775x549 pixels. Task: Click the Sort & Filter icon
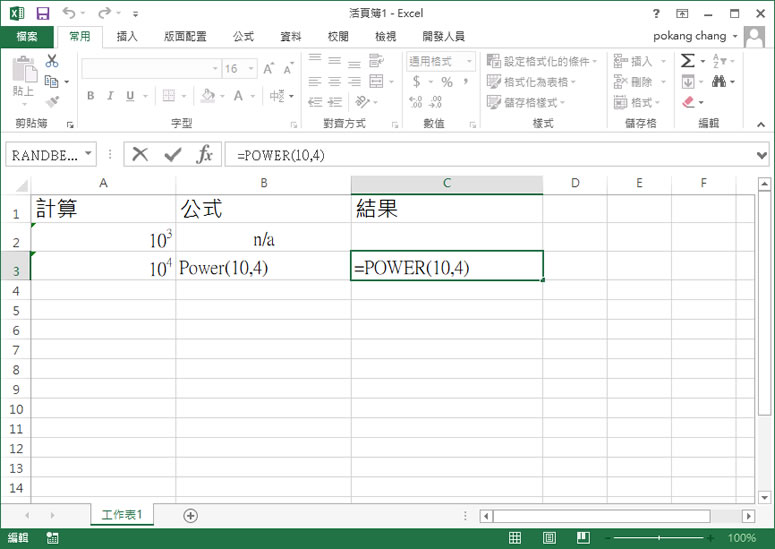719,61
